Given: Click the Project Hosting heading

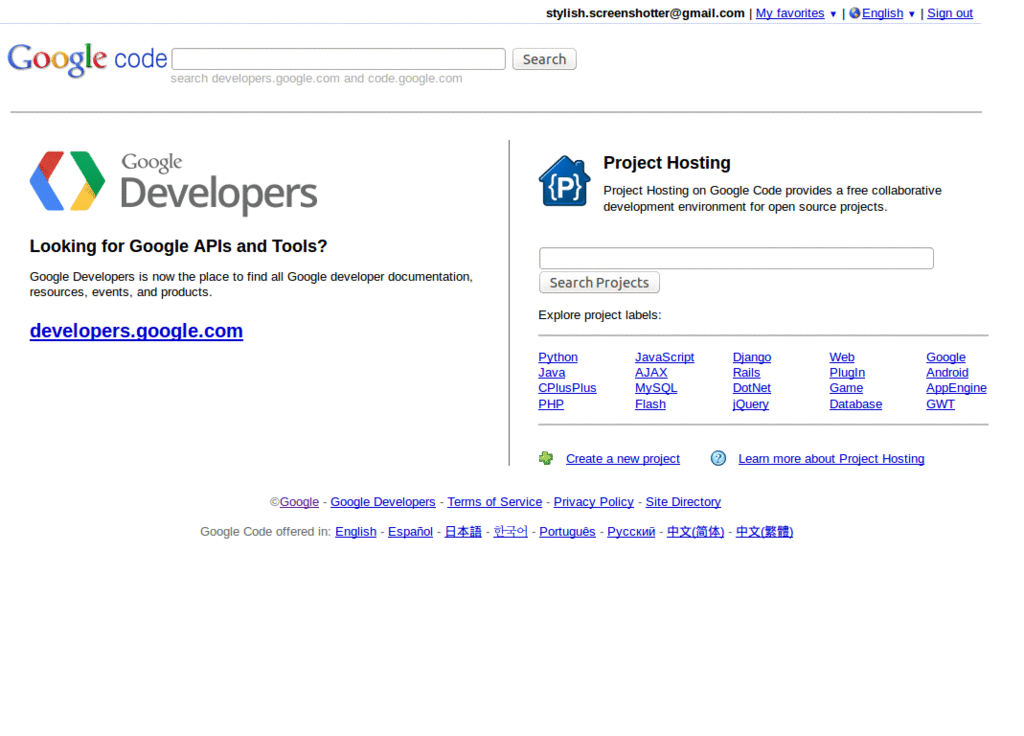Looking at the screenshot, I should point(667,163).
